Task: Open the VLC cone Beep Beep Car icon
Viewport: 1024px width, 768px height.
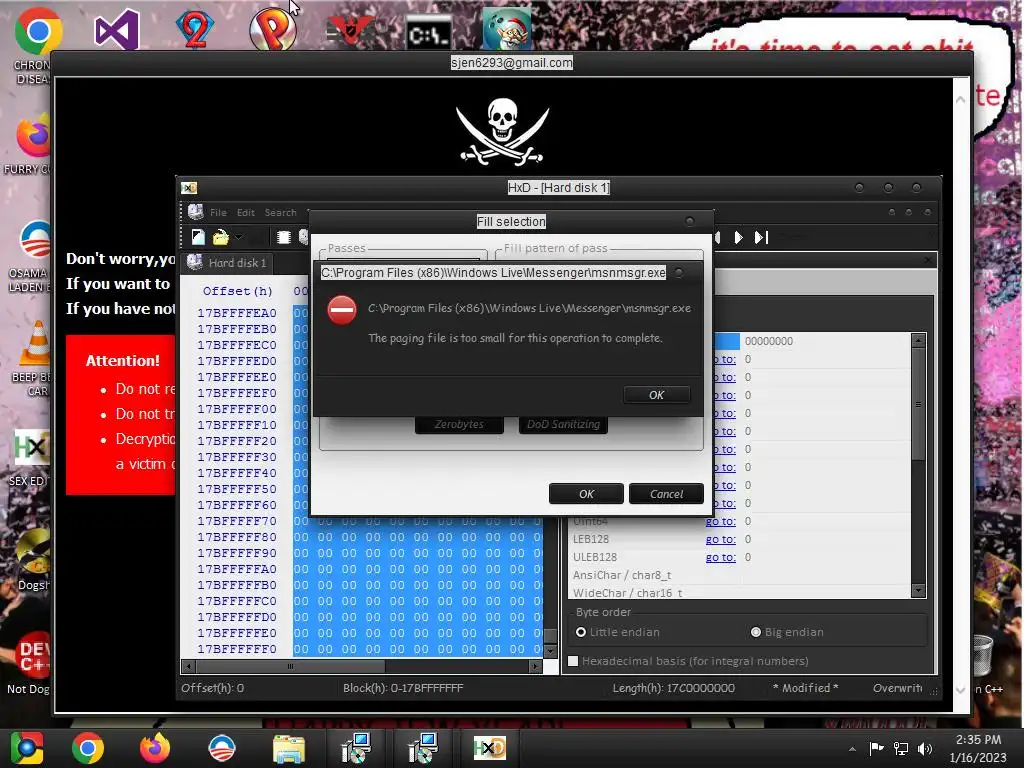Action: (35, 344)
